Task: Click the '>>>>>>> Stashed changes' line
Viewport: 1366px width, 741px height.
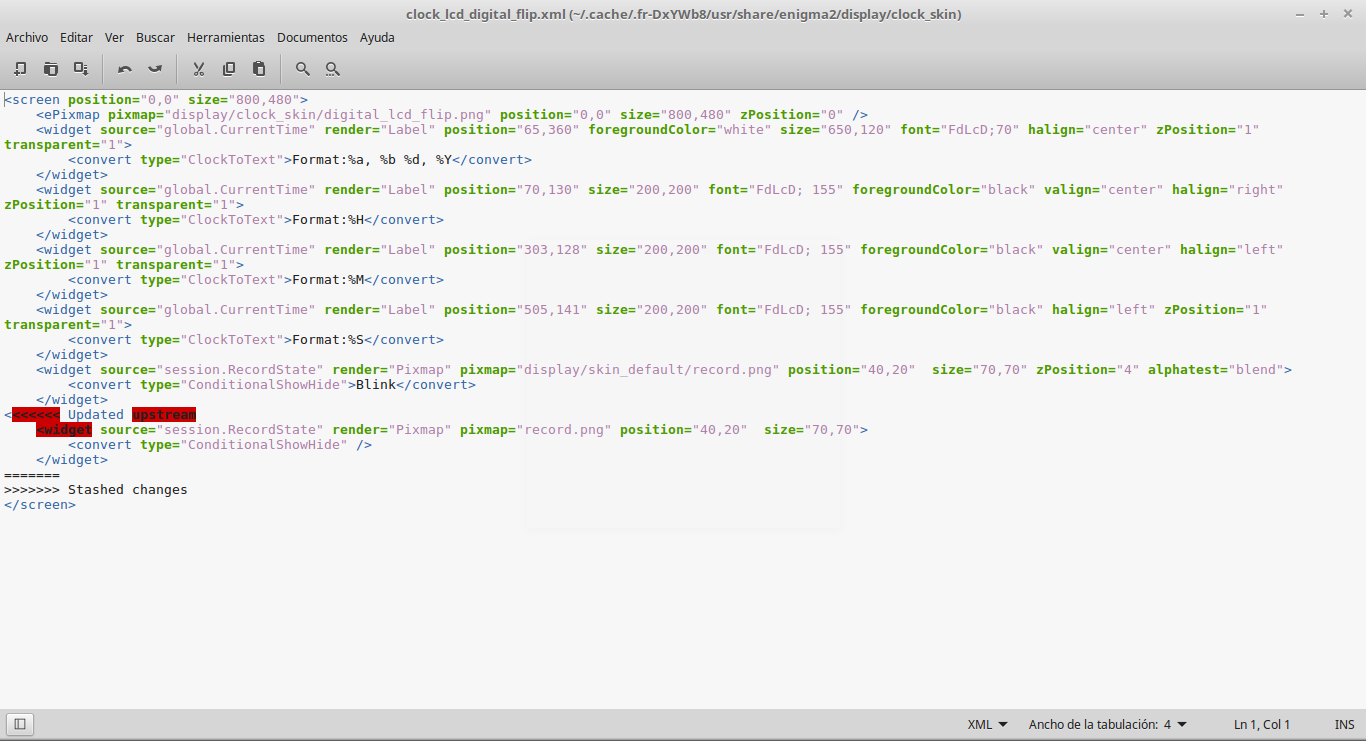Action: (96, 489)
